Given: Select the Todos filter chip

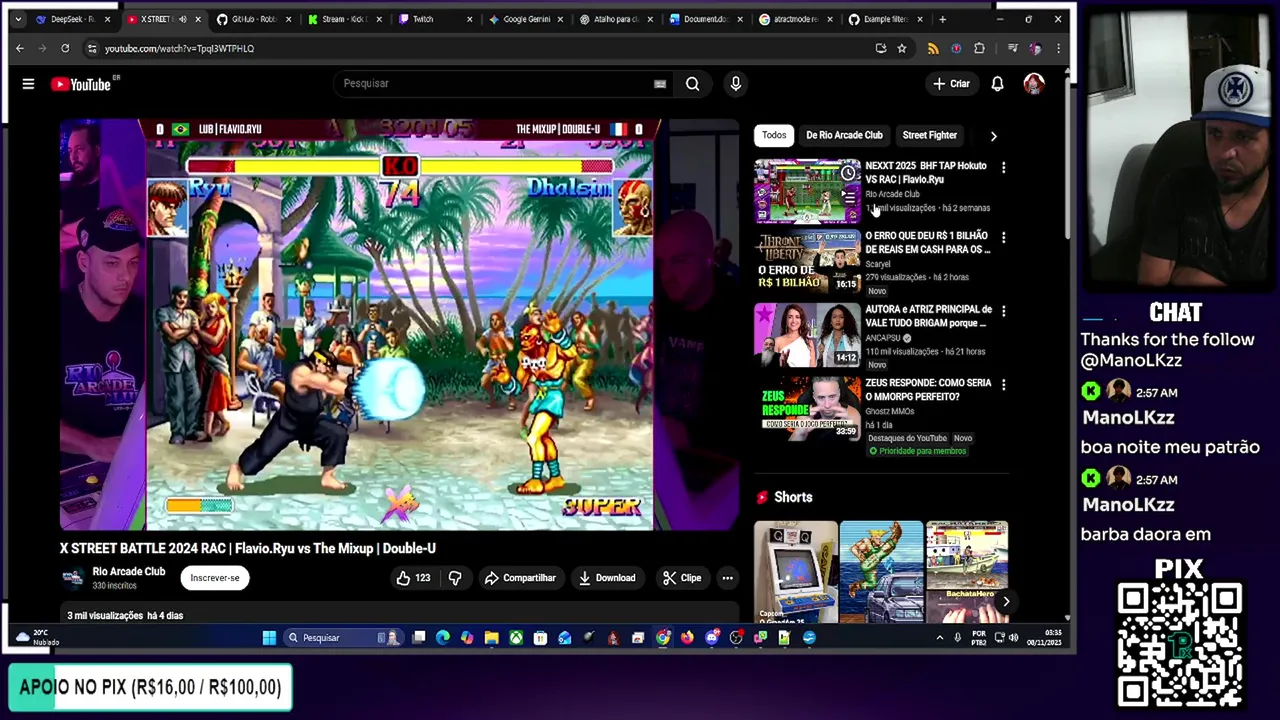Looking at the screenshot, I should coord(774,135).
